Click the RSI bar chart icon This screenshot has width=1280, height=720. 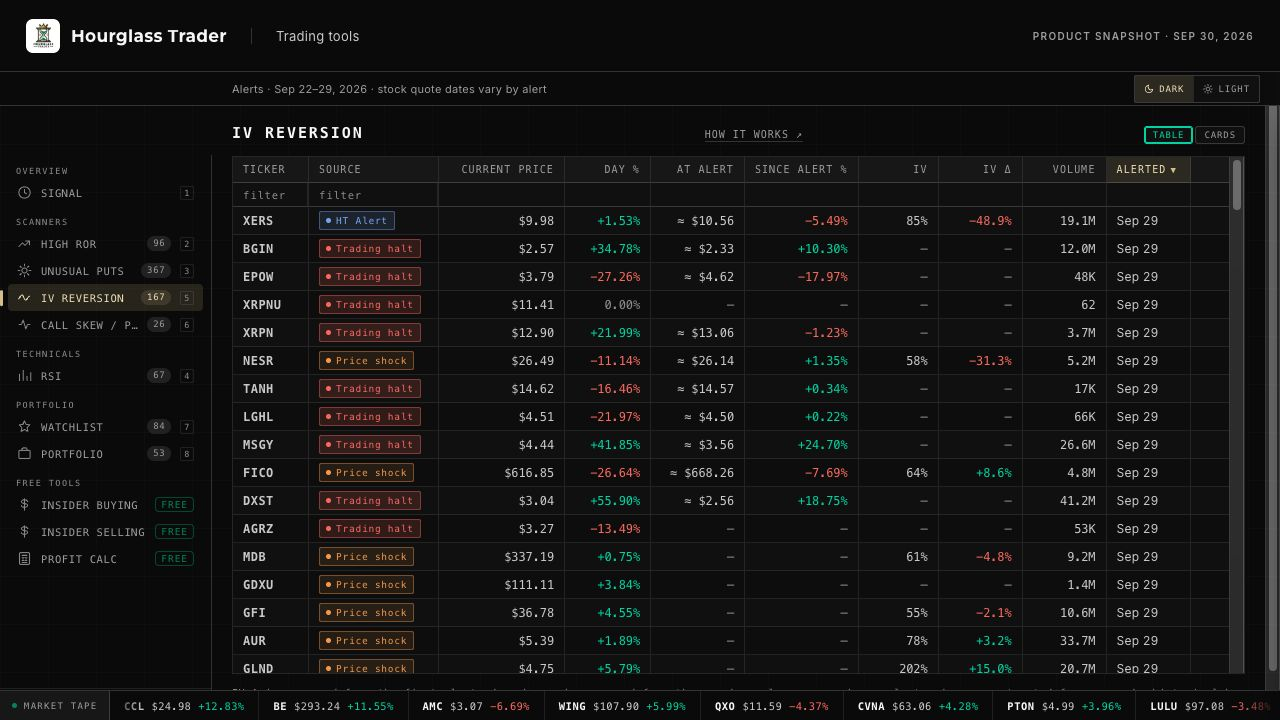[x=25, y=376]
